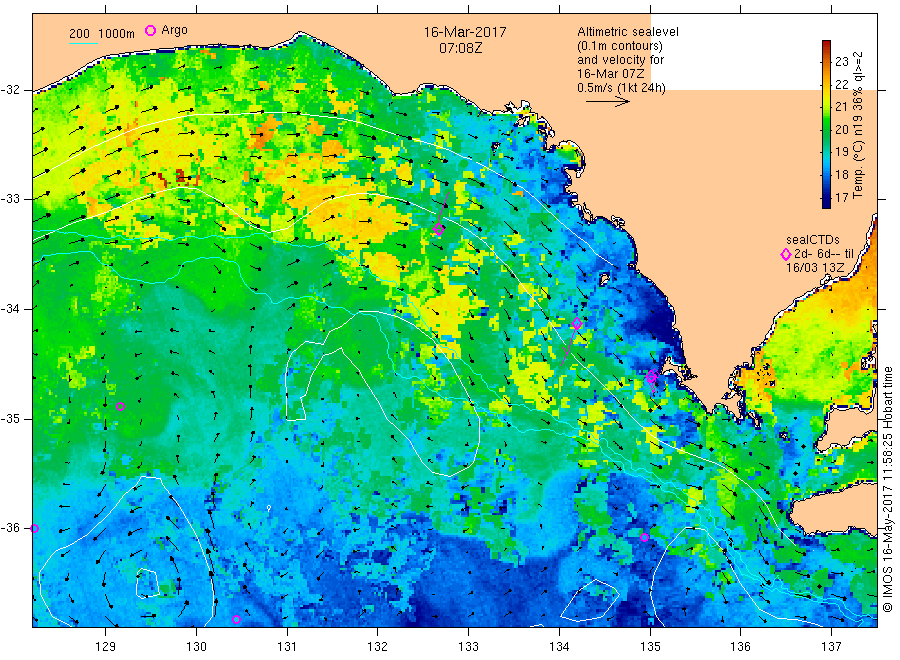The height and width of the screenshot is (660, 900).
Task: Click the dark blue bottom of the color bar beside 17
Action: coord(826,199)
